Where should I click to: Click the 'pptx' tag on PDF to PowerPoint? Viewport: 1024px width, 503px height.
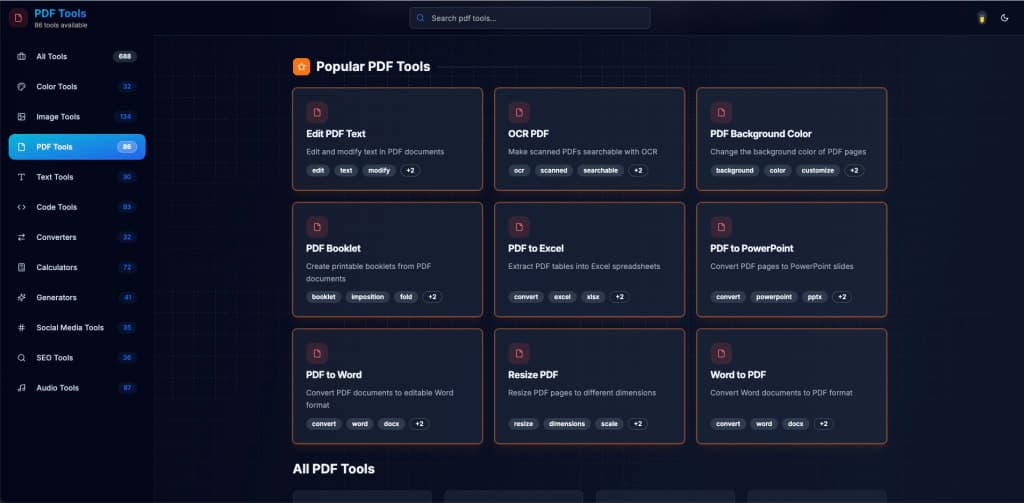coord(815,297)
